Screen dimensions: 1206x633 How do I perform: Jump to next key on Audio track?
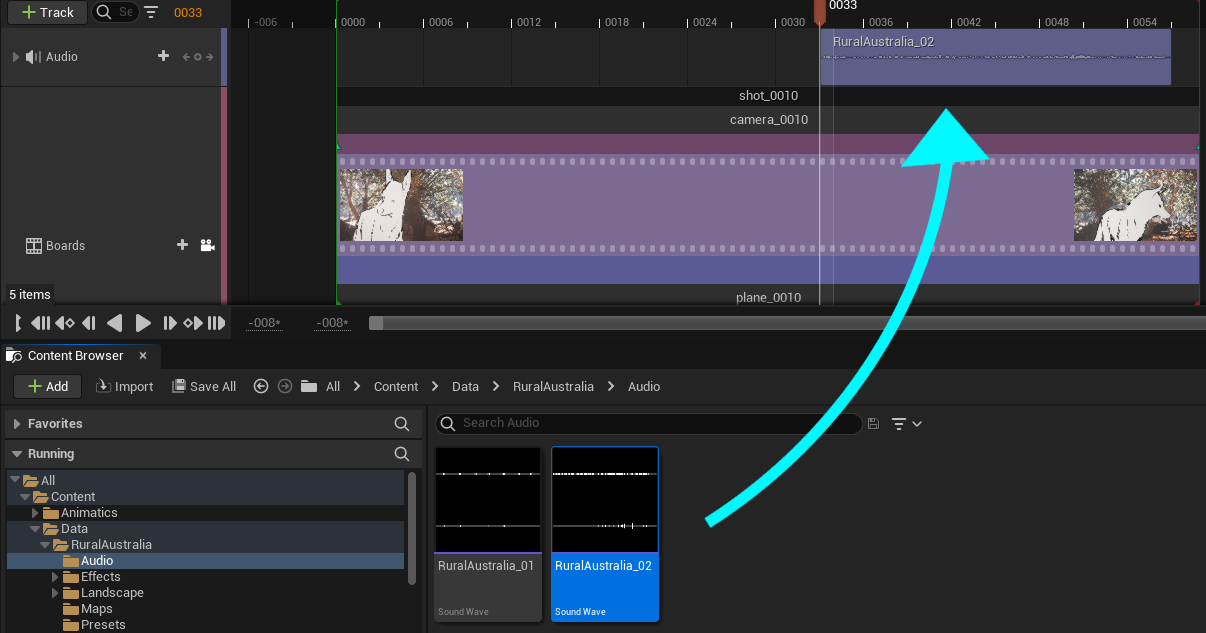pos(209,57)
